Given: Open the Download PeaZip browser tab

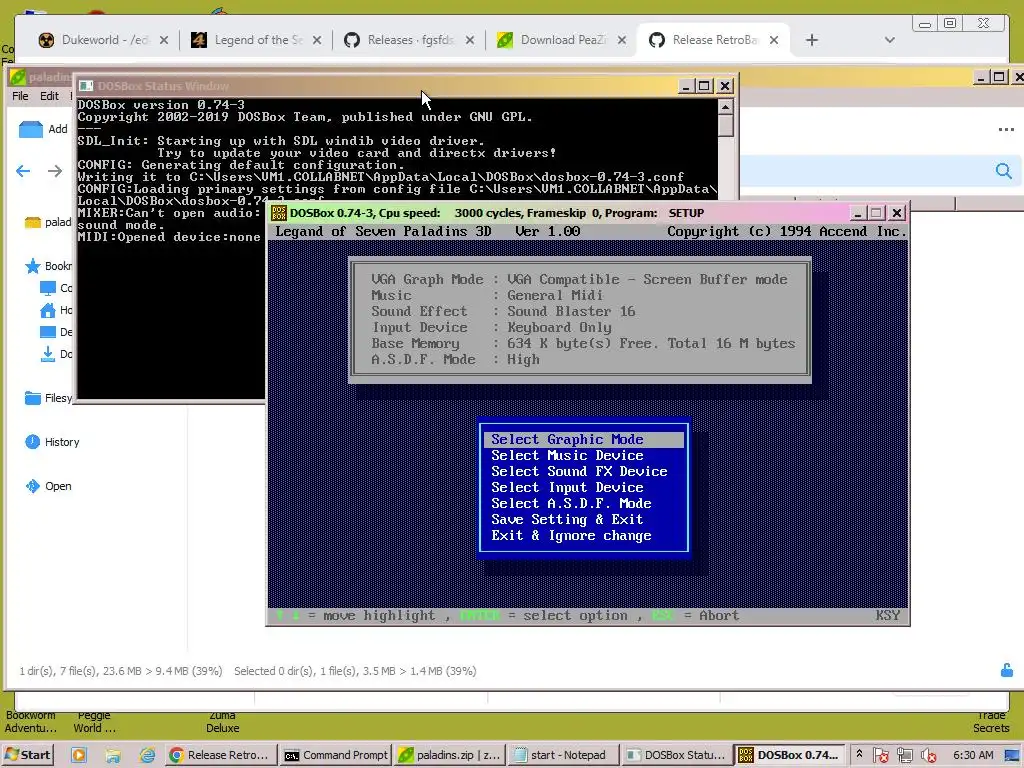Looking at the screenshot, I should [x=562, y=40].
